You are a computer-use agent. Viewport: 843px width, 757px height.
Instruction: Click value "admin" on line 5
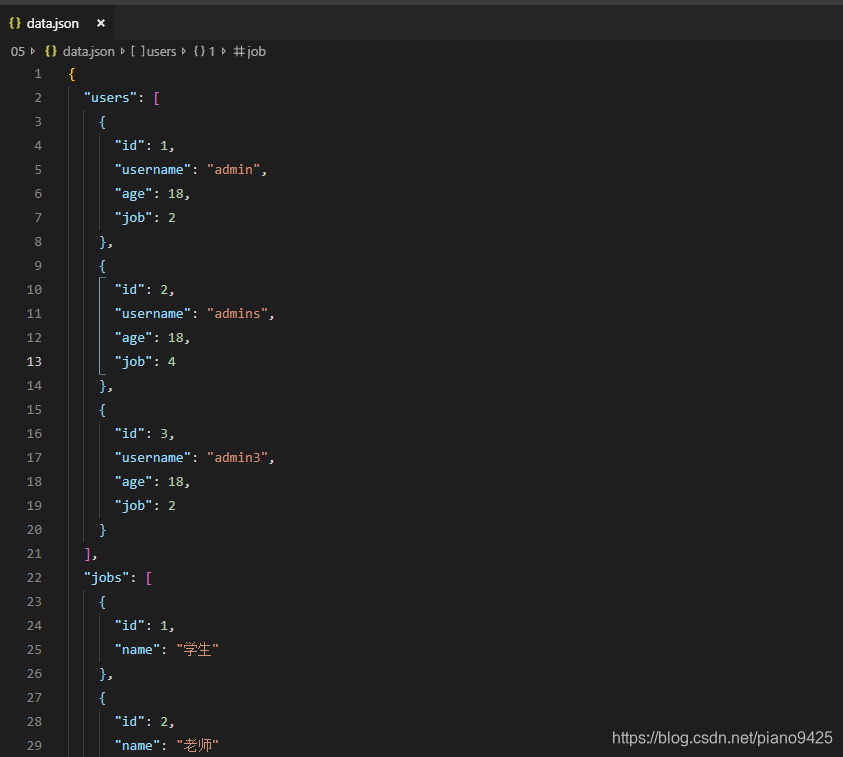[233, 170]
